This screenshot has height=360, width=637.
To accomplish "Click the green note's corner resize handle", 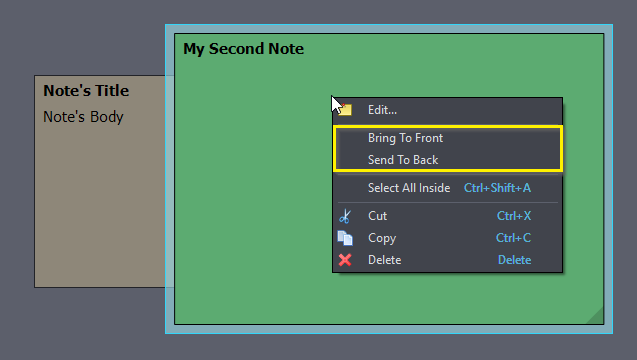I will (595, 316).
